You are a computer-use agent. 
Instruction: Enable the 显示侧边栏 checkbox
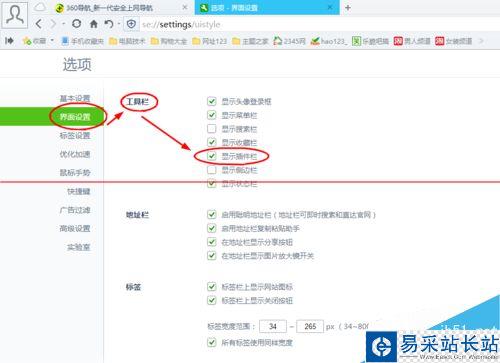point(212,170)
